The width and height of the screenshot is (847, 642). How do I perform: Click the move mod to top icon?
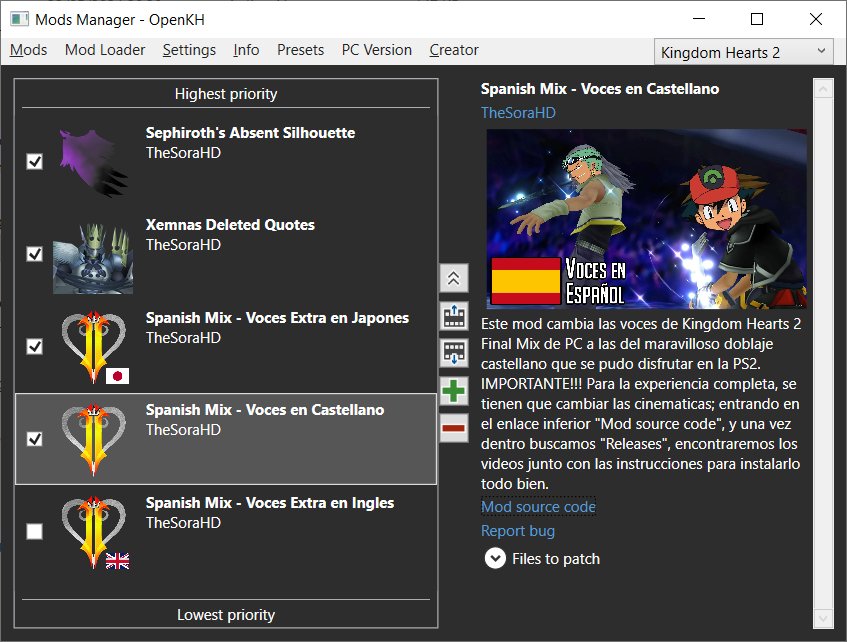coord(454,278)
